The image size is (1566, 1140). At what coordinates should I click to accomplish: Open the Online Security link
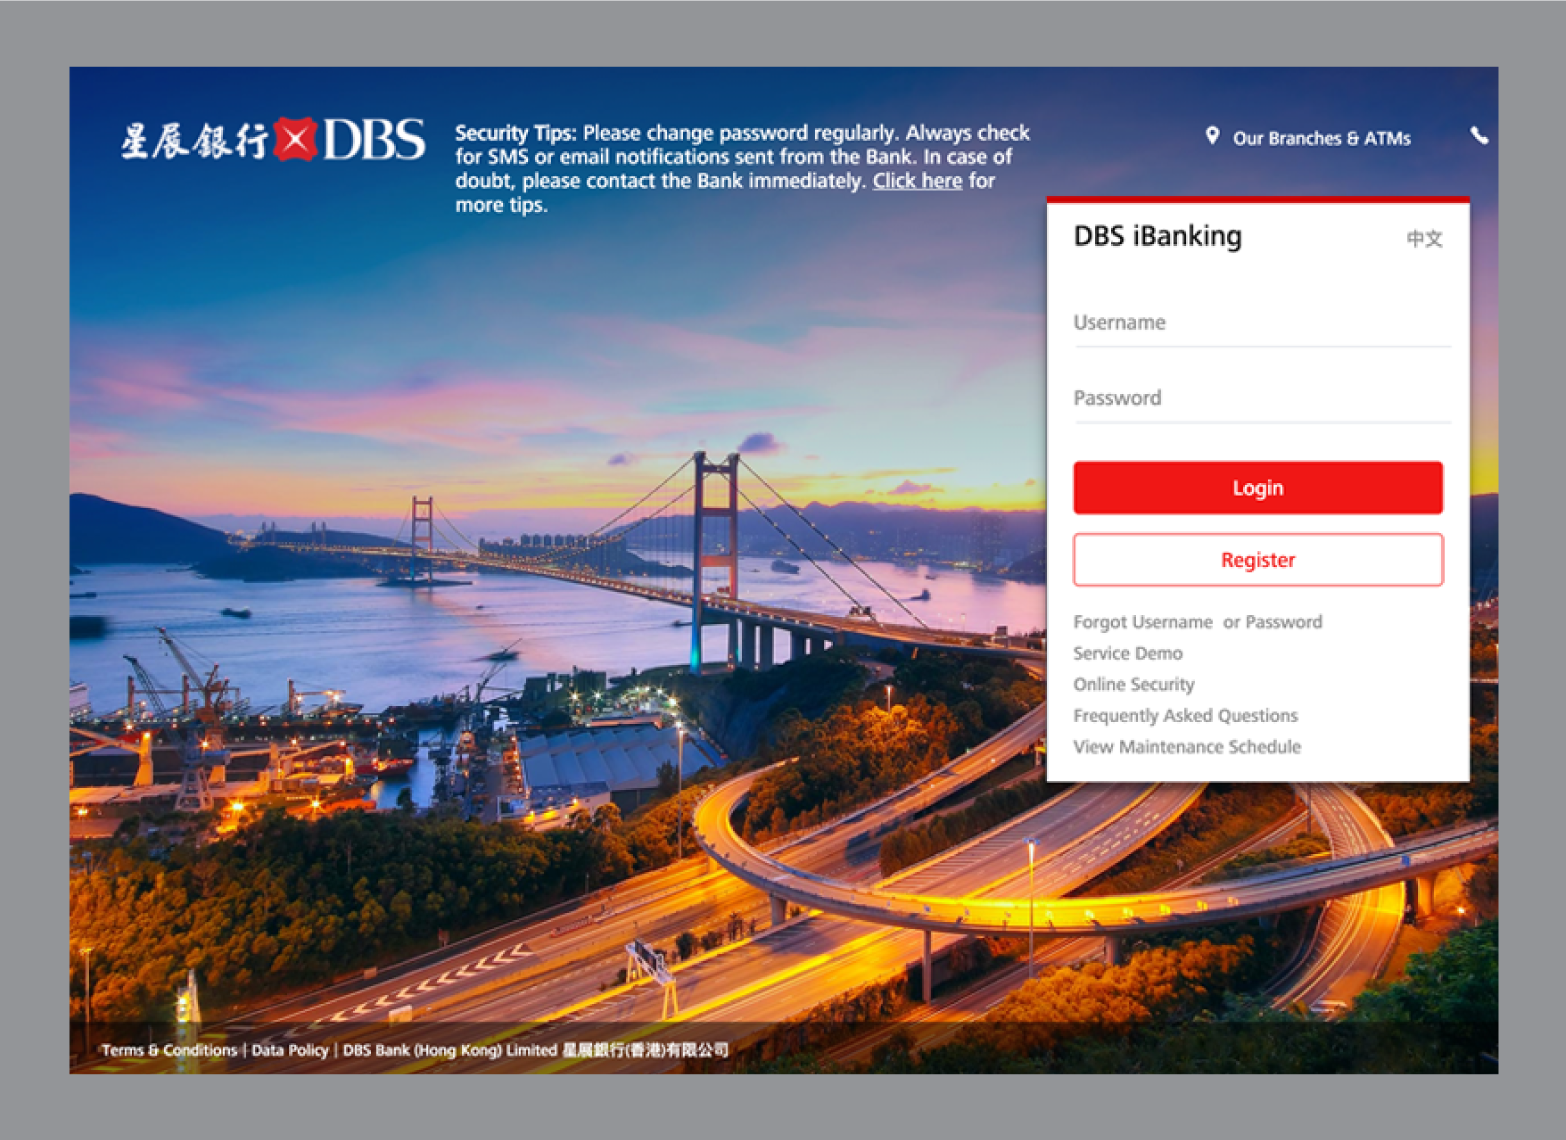(1133, 684)
